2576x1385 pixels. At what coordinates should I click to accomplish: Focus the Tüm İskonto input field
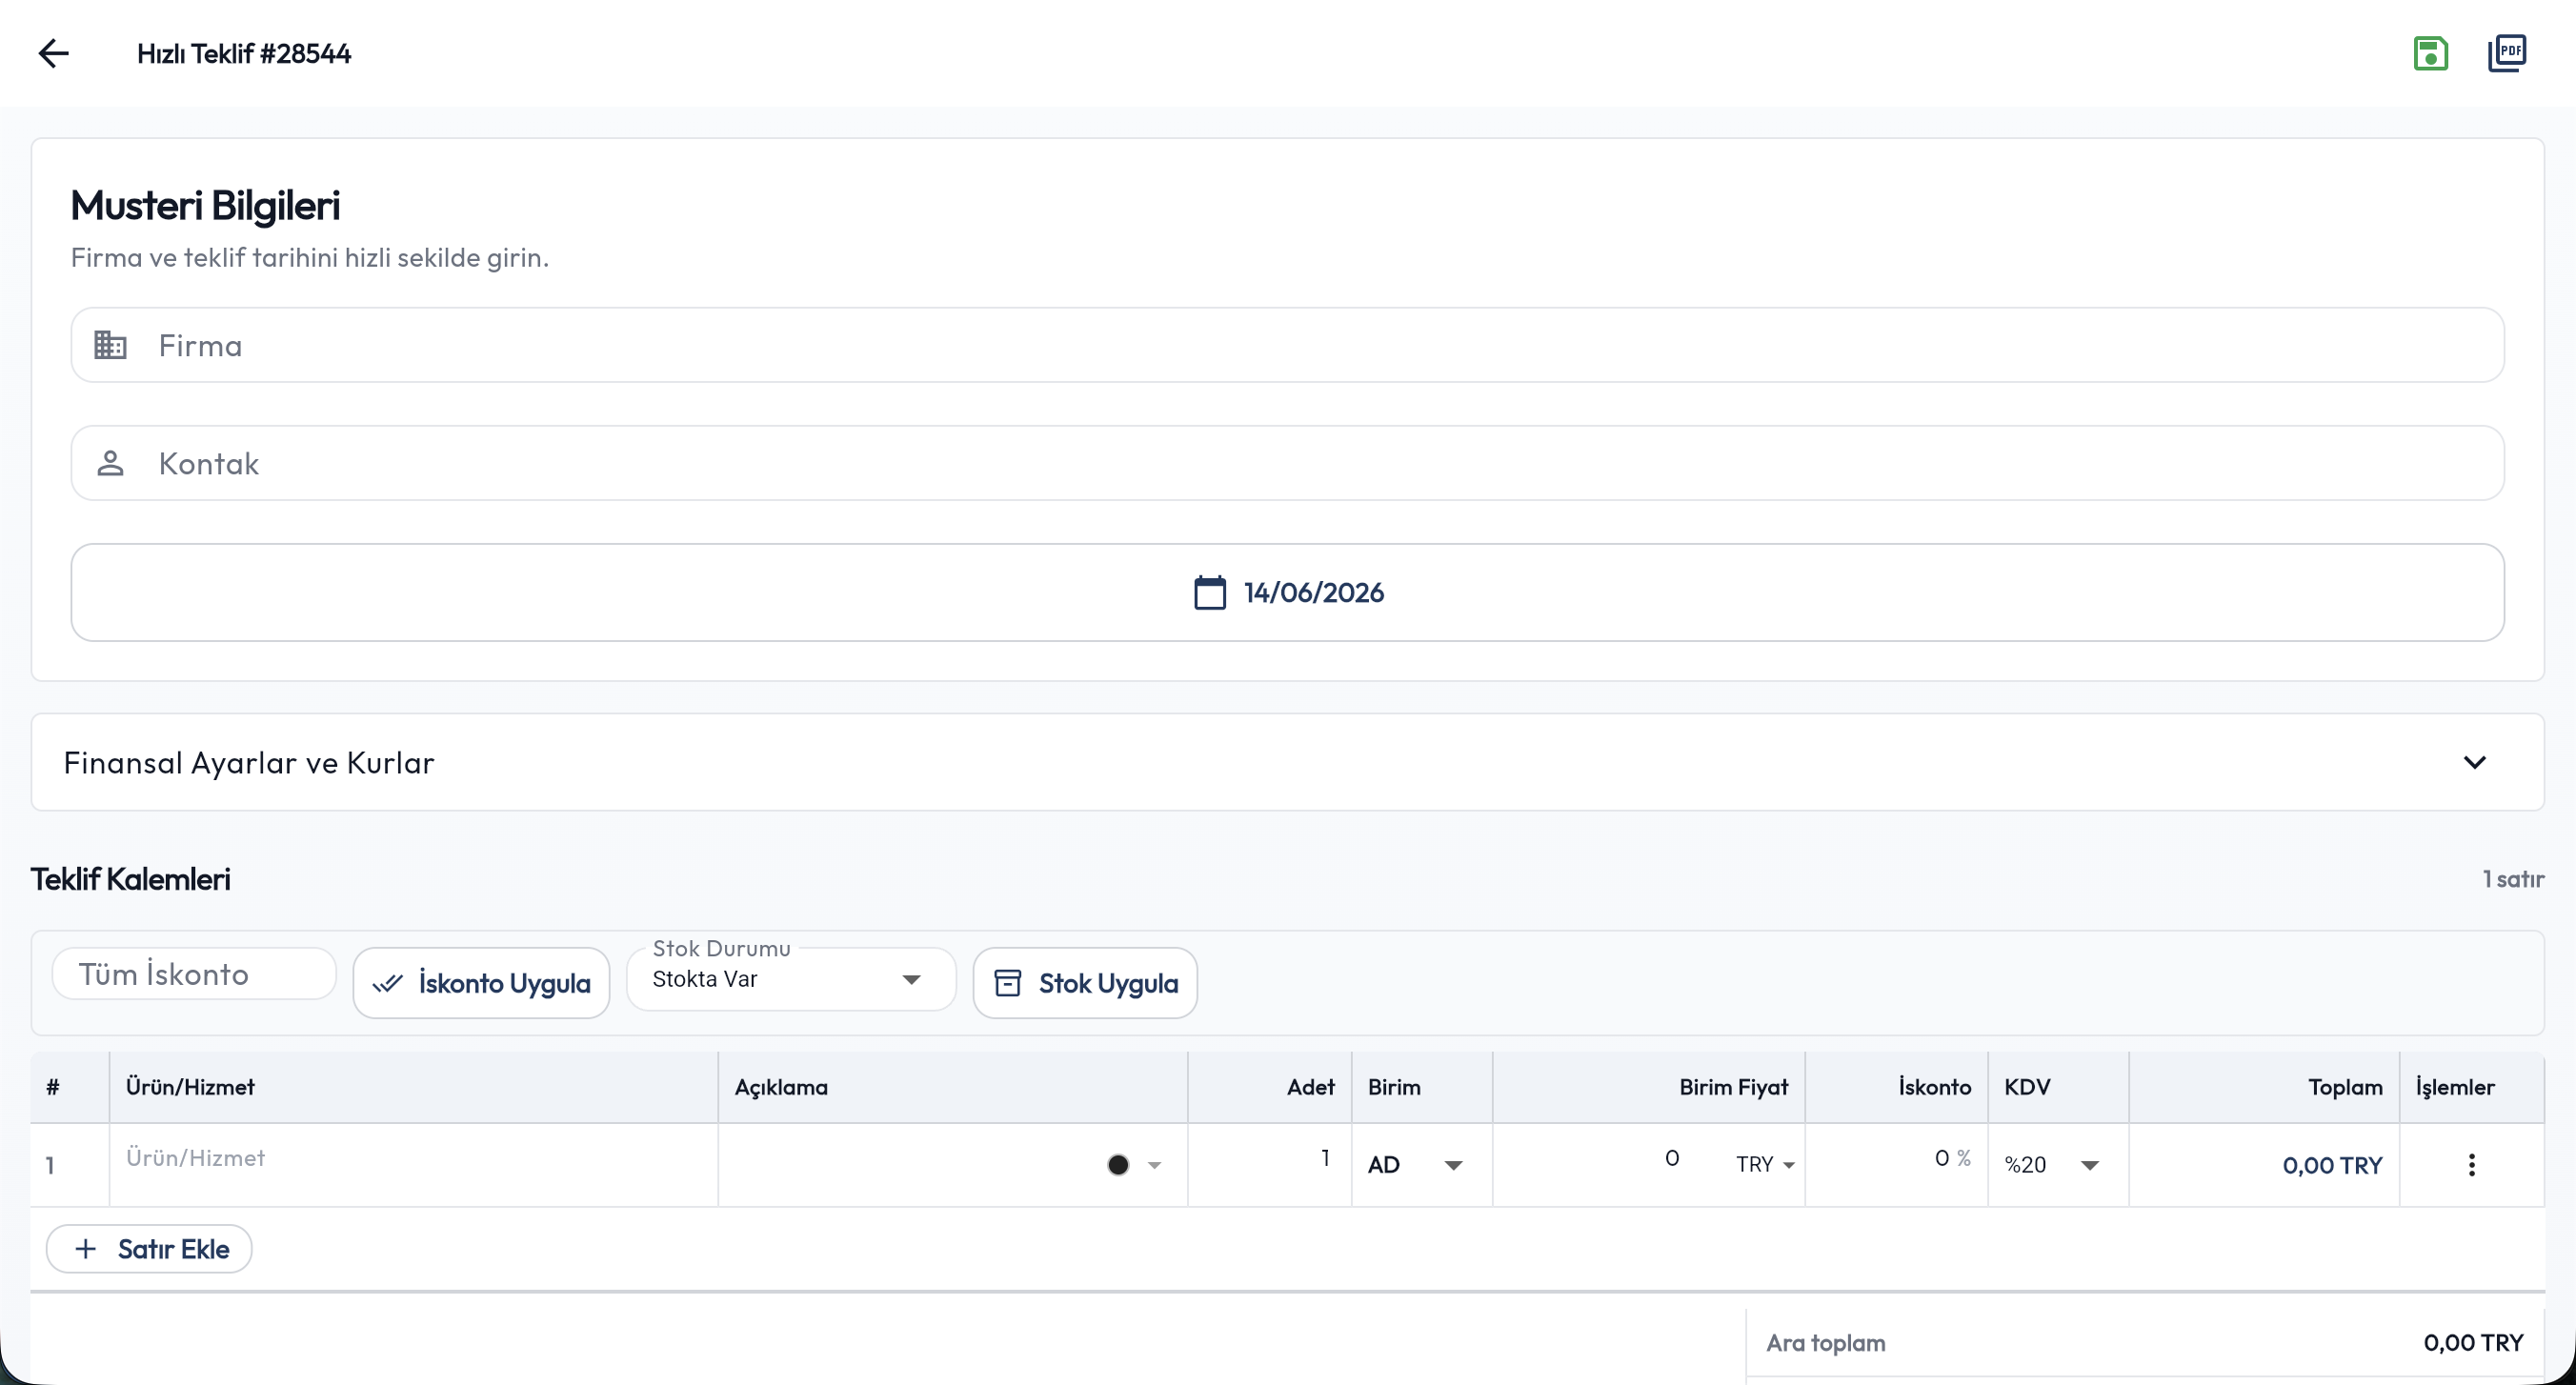(x=194, y=974)
